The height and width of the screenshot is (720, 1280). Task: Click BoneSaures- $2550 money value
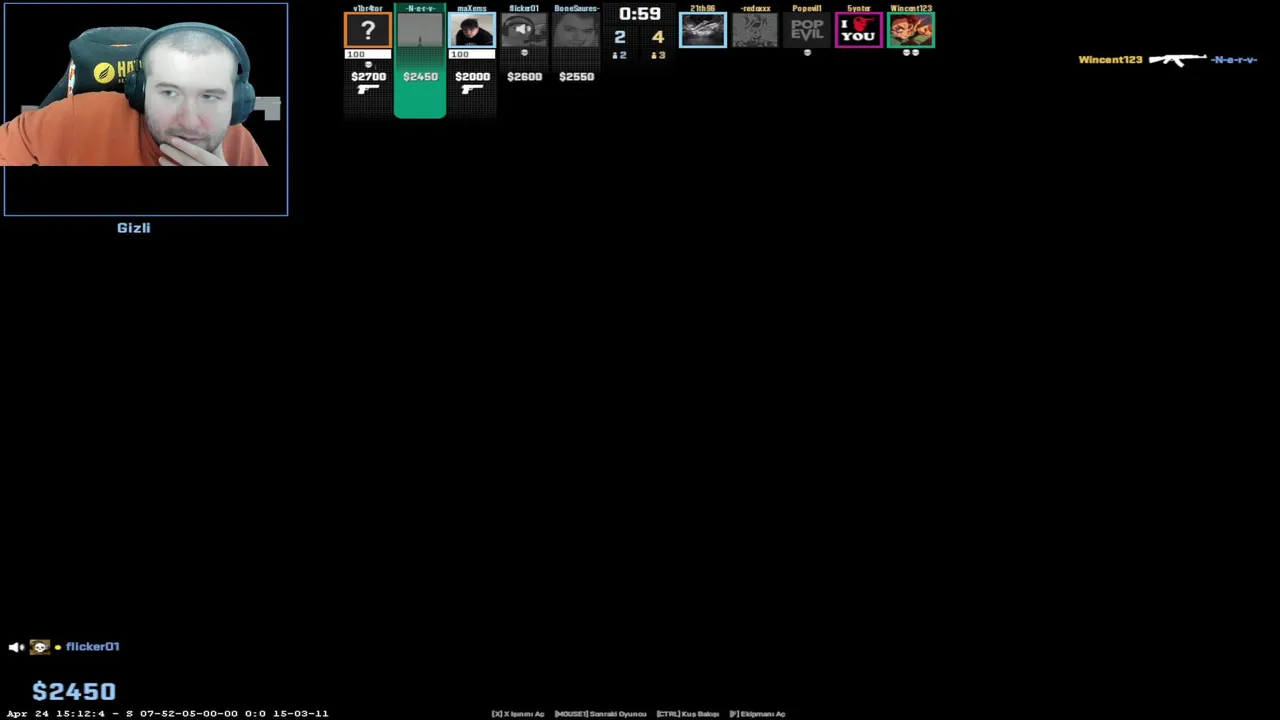tap(576, 76)
